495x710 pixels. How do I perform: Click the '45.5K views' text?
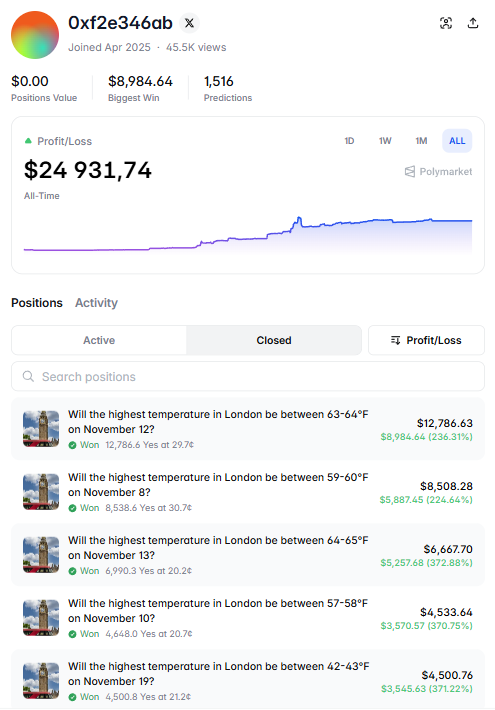pos(196,47)
